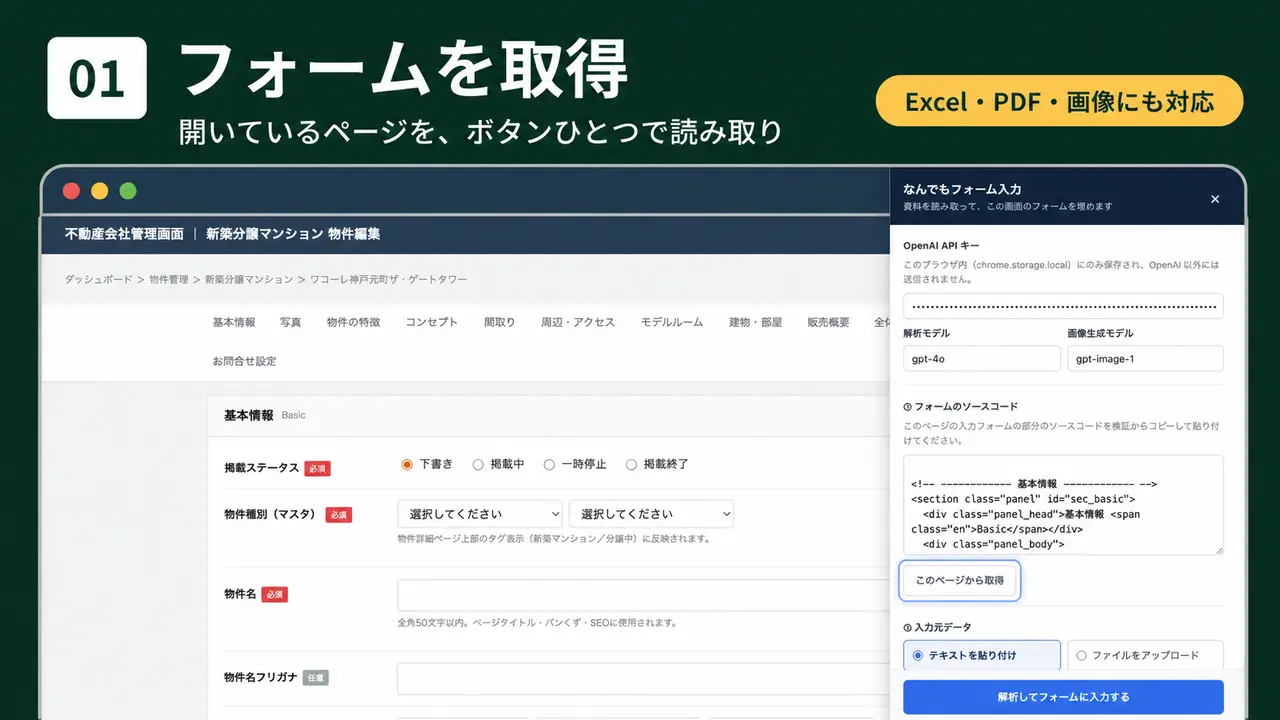
Task: Choose the ファイルをアップロード input option
Action: (x=1146, y=655)
